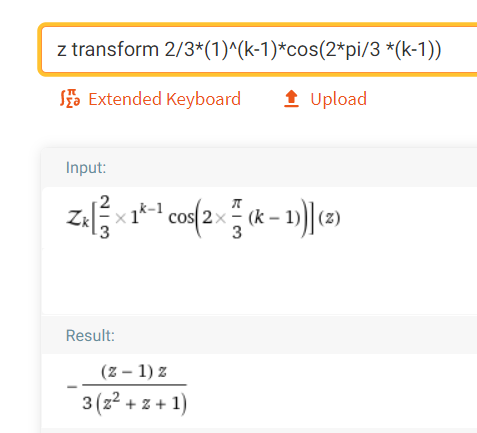Select the Result pod header label
The height and width of the screenshot is (433, 477).
coord(90,335)
